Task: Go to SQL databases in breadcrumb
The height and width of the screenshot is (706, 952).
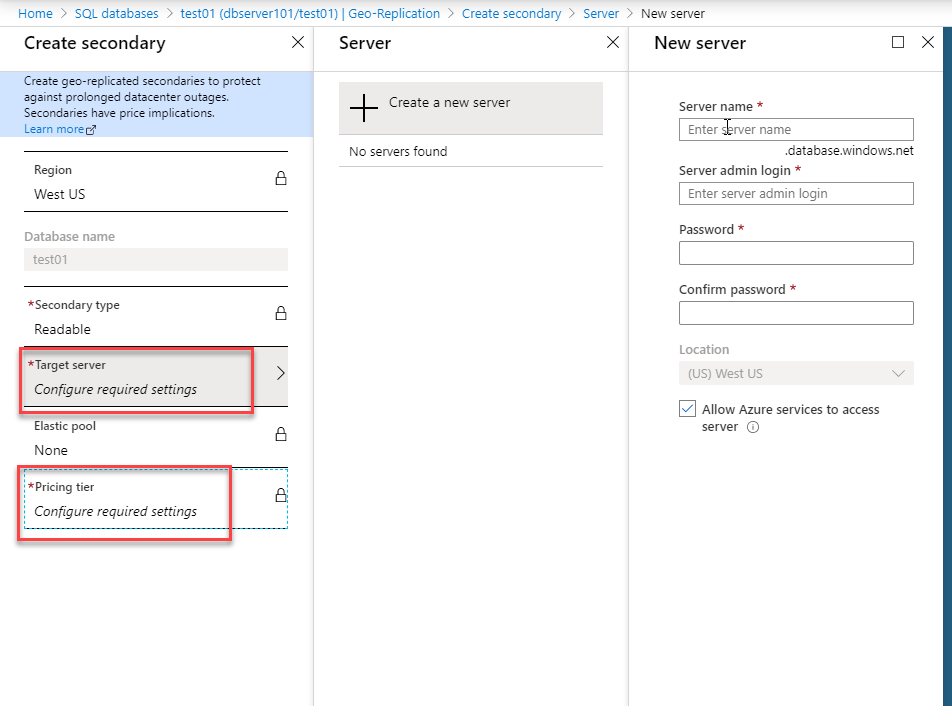Action: point(117,13)
